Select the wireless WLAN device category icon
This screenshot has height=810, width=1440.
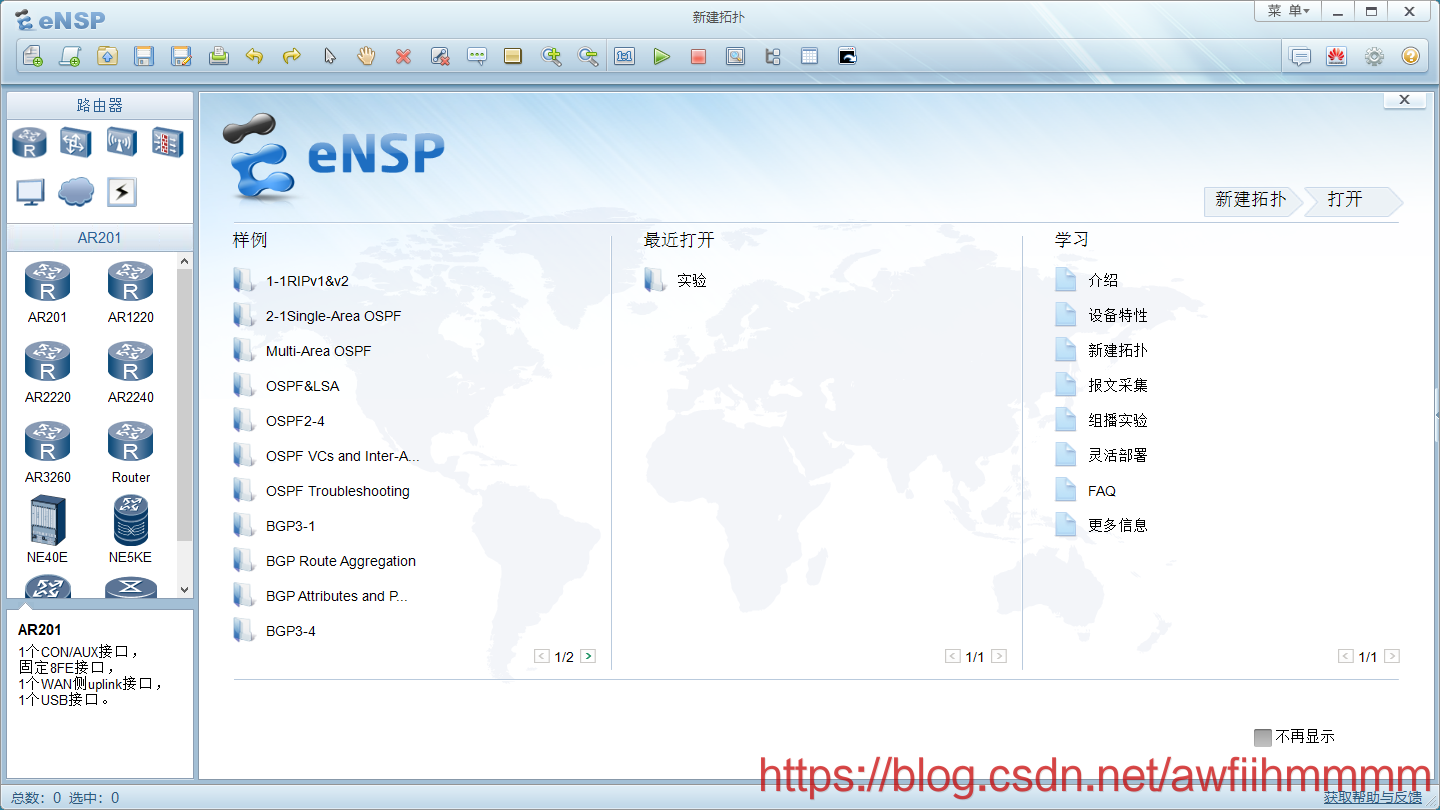coord(121,142)
